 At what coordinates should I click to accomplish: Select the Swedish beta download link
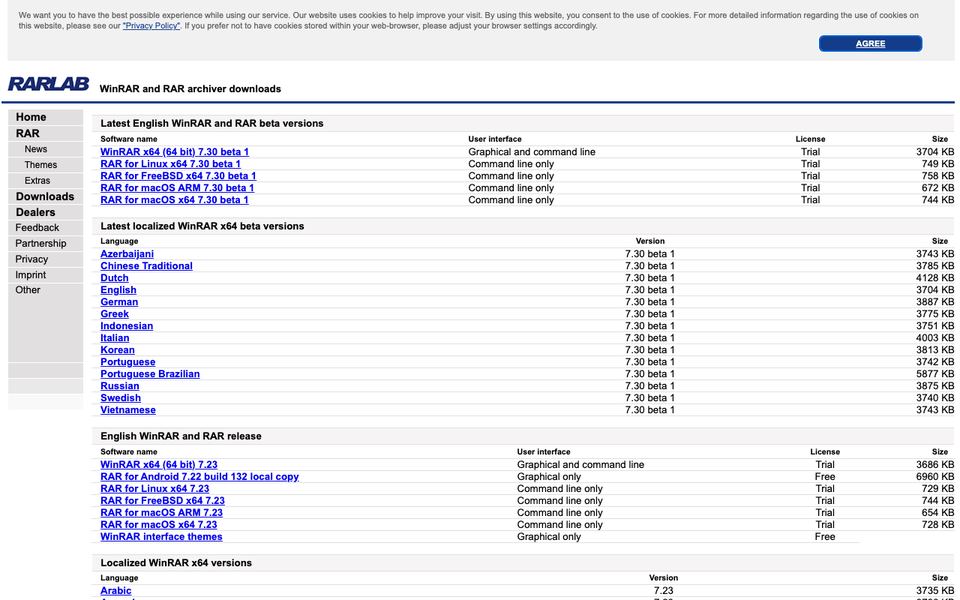[x=121, y=398]
